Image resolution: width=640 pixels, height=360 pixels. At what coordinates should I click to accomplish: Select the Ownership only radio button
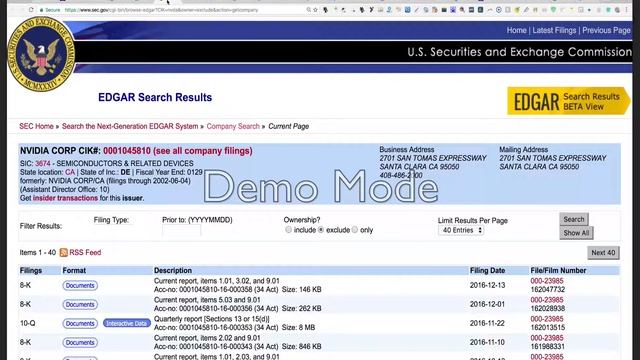(355, 230)
